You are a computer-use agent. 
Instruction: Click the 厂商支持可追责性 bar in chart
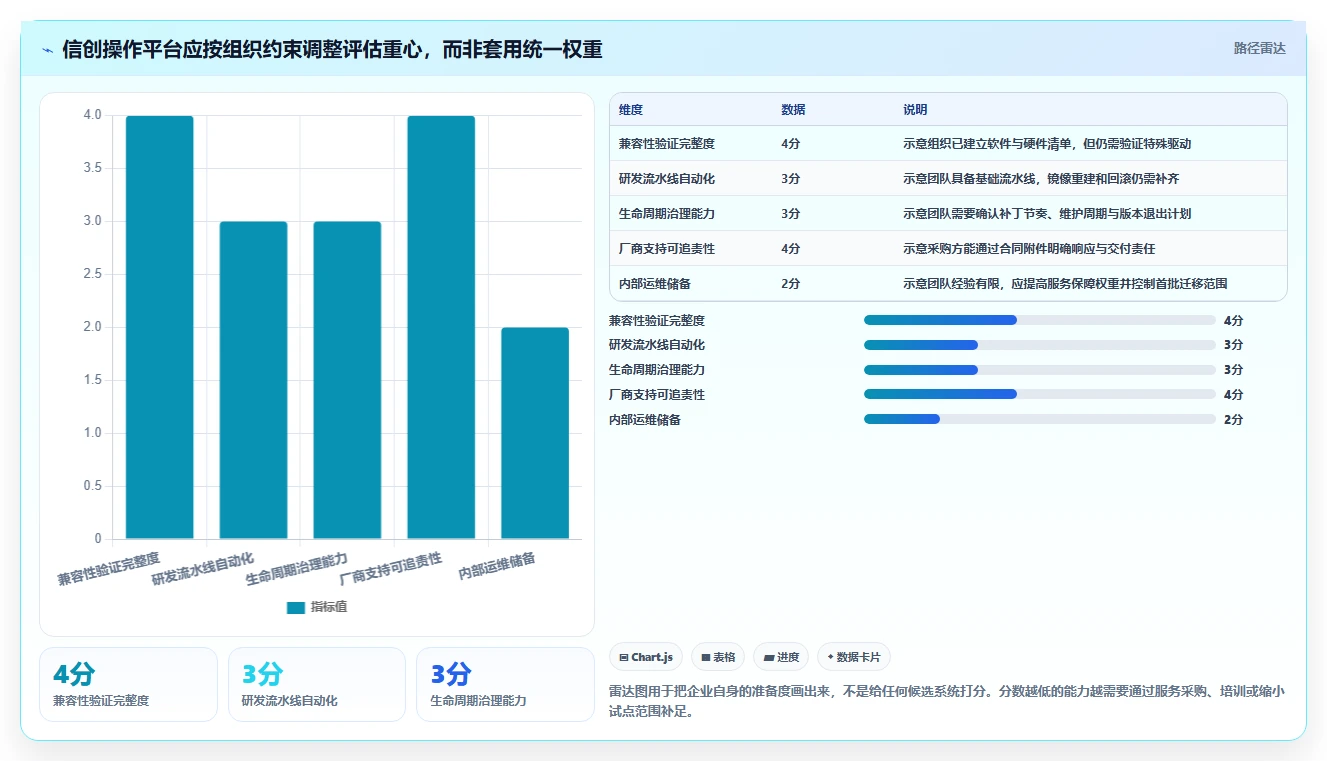pyautogui.click(x=441, y=327)
